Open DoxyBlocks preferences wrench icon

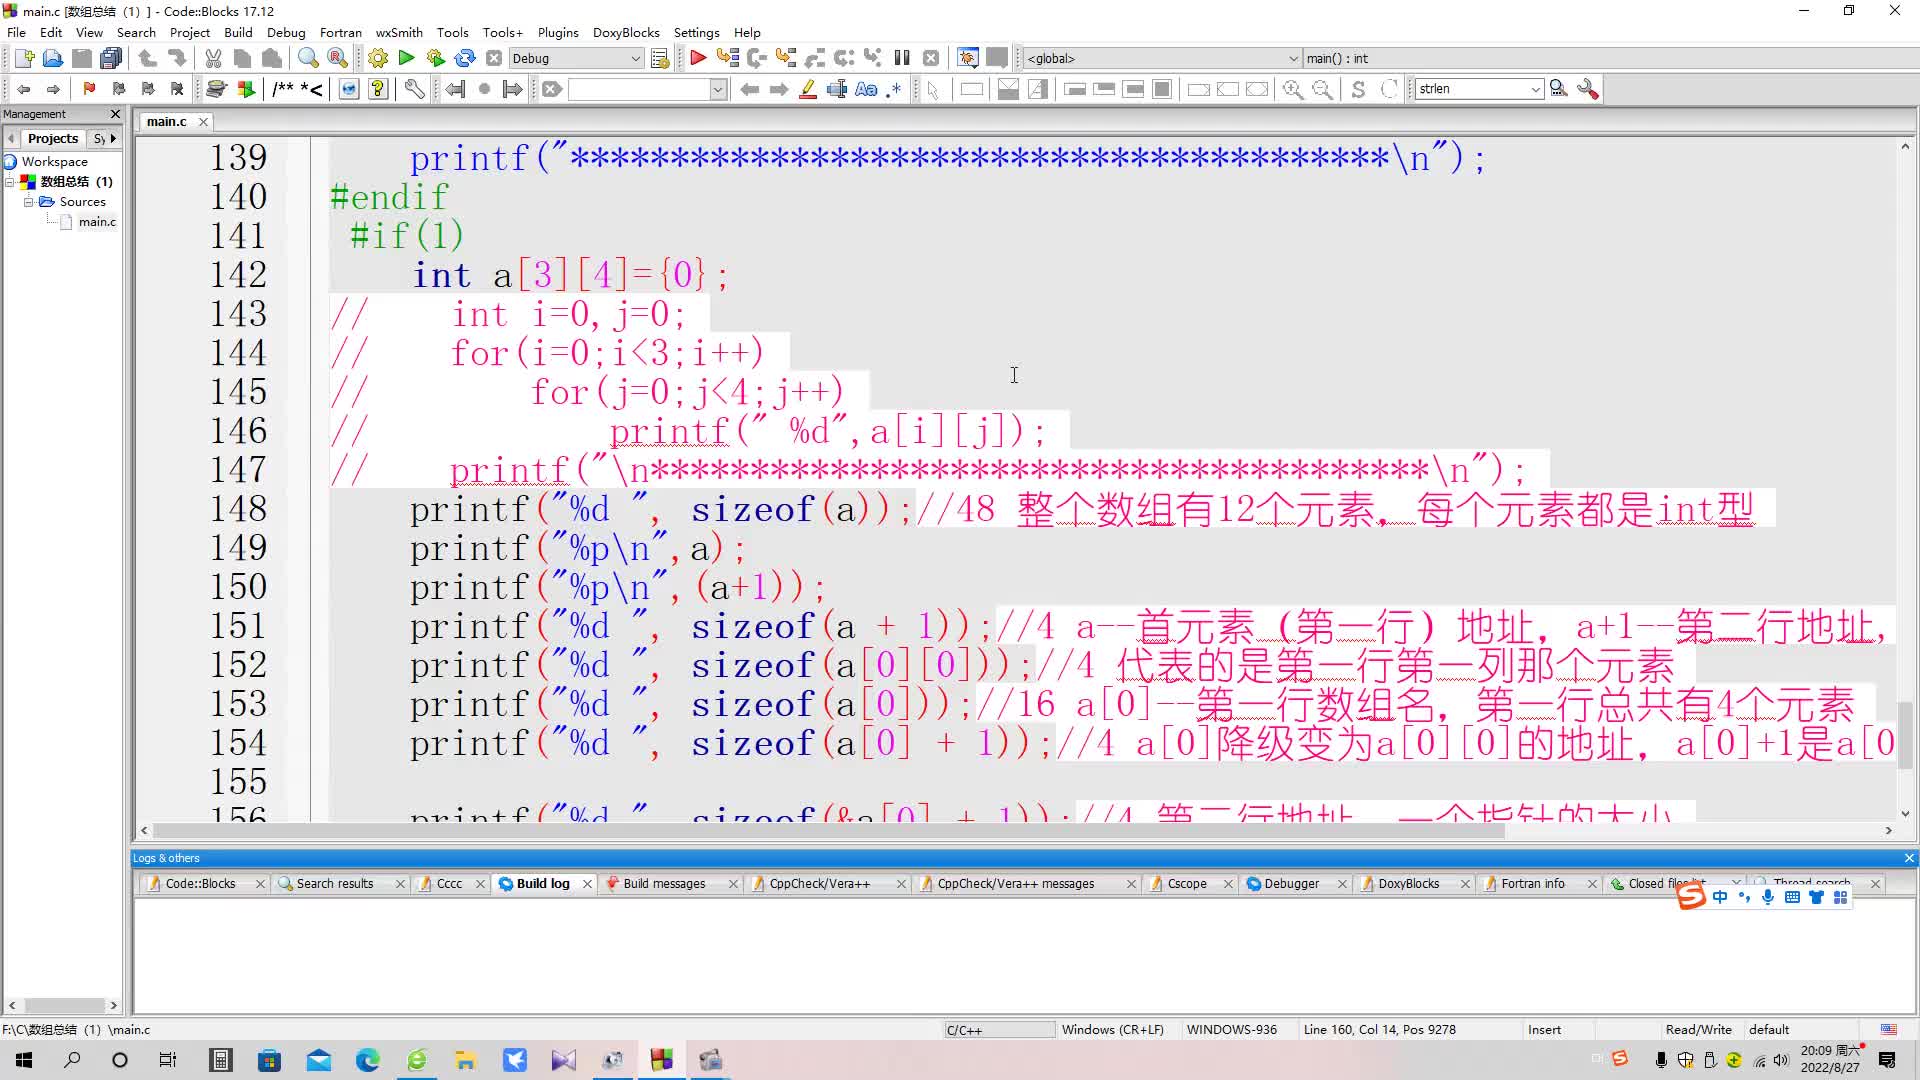coord(414,89)
